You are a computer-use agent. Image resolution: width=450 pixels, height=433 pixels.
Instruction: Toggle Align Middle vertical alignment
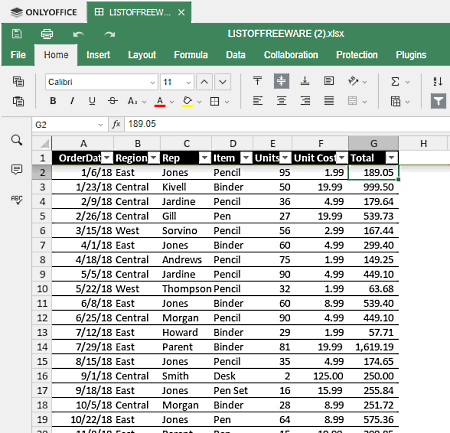[x=281, y=81]
